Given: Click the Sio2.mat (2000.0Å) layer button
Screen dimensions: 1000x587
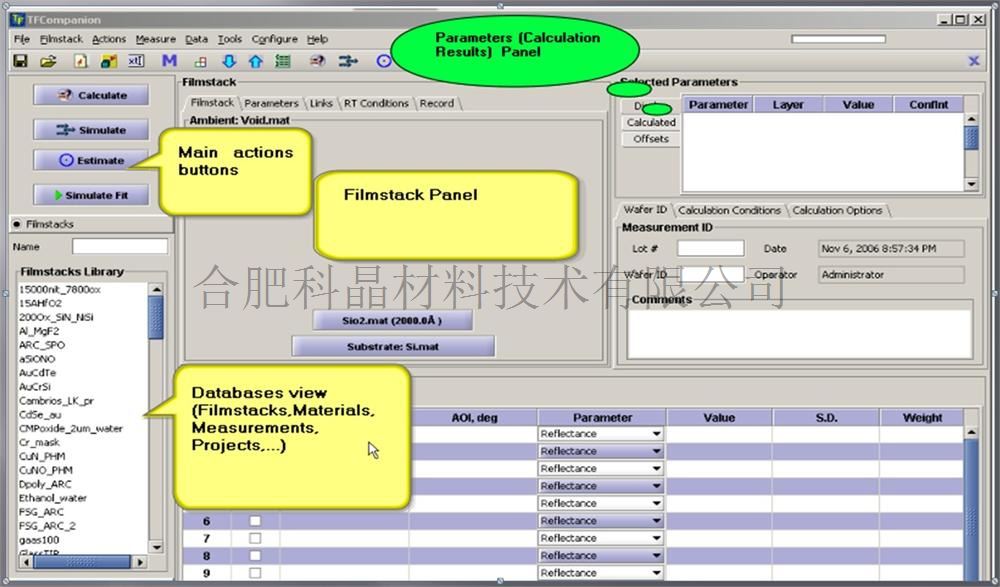Looking at the screenshot, I should 392,320.
